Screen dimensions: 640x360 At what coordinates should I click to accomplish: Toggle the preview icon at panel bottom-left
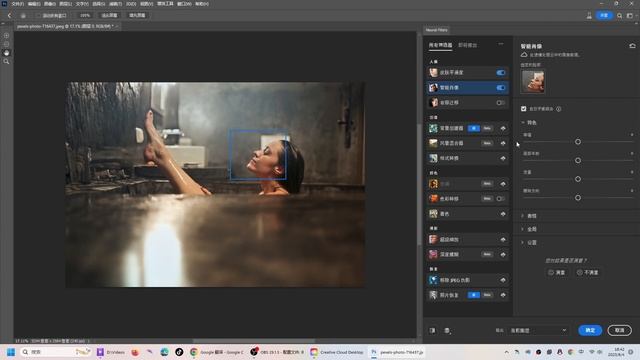(x=432, y=330)
